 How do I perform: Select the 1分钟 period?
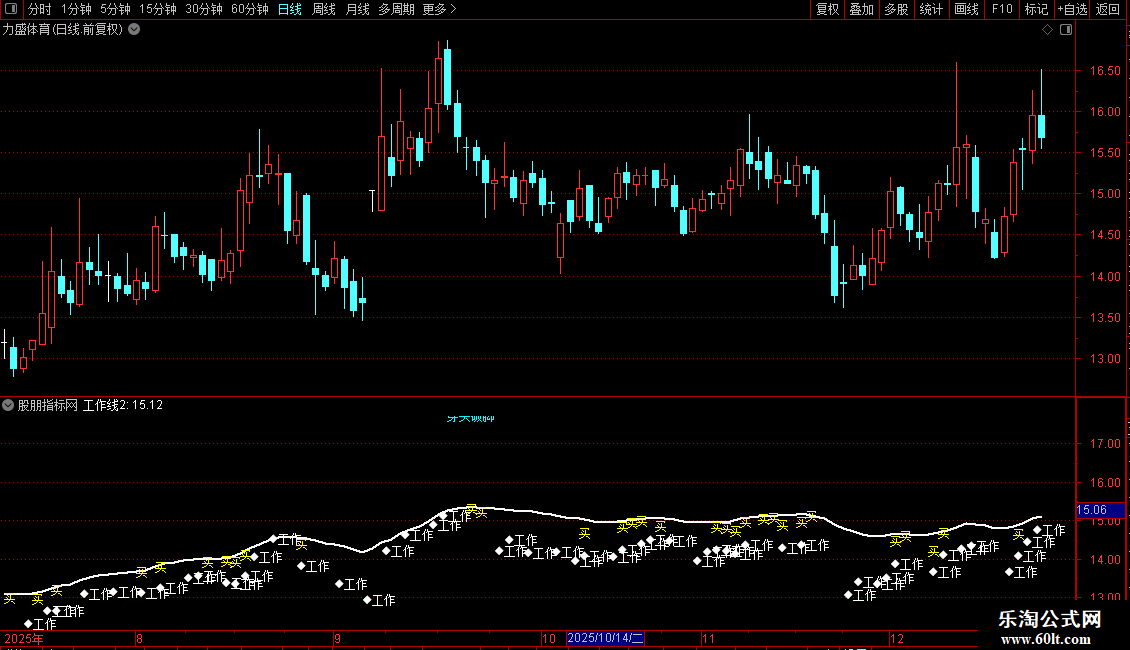coord(76,9)
